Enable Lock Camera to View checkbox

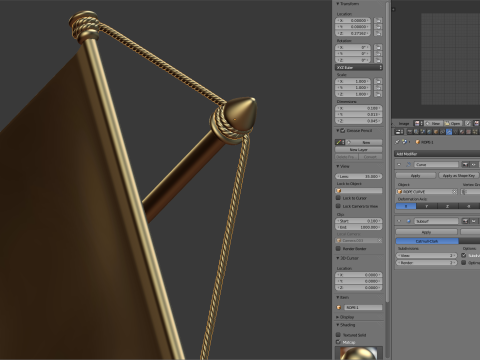[338, 206]
